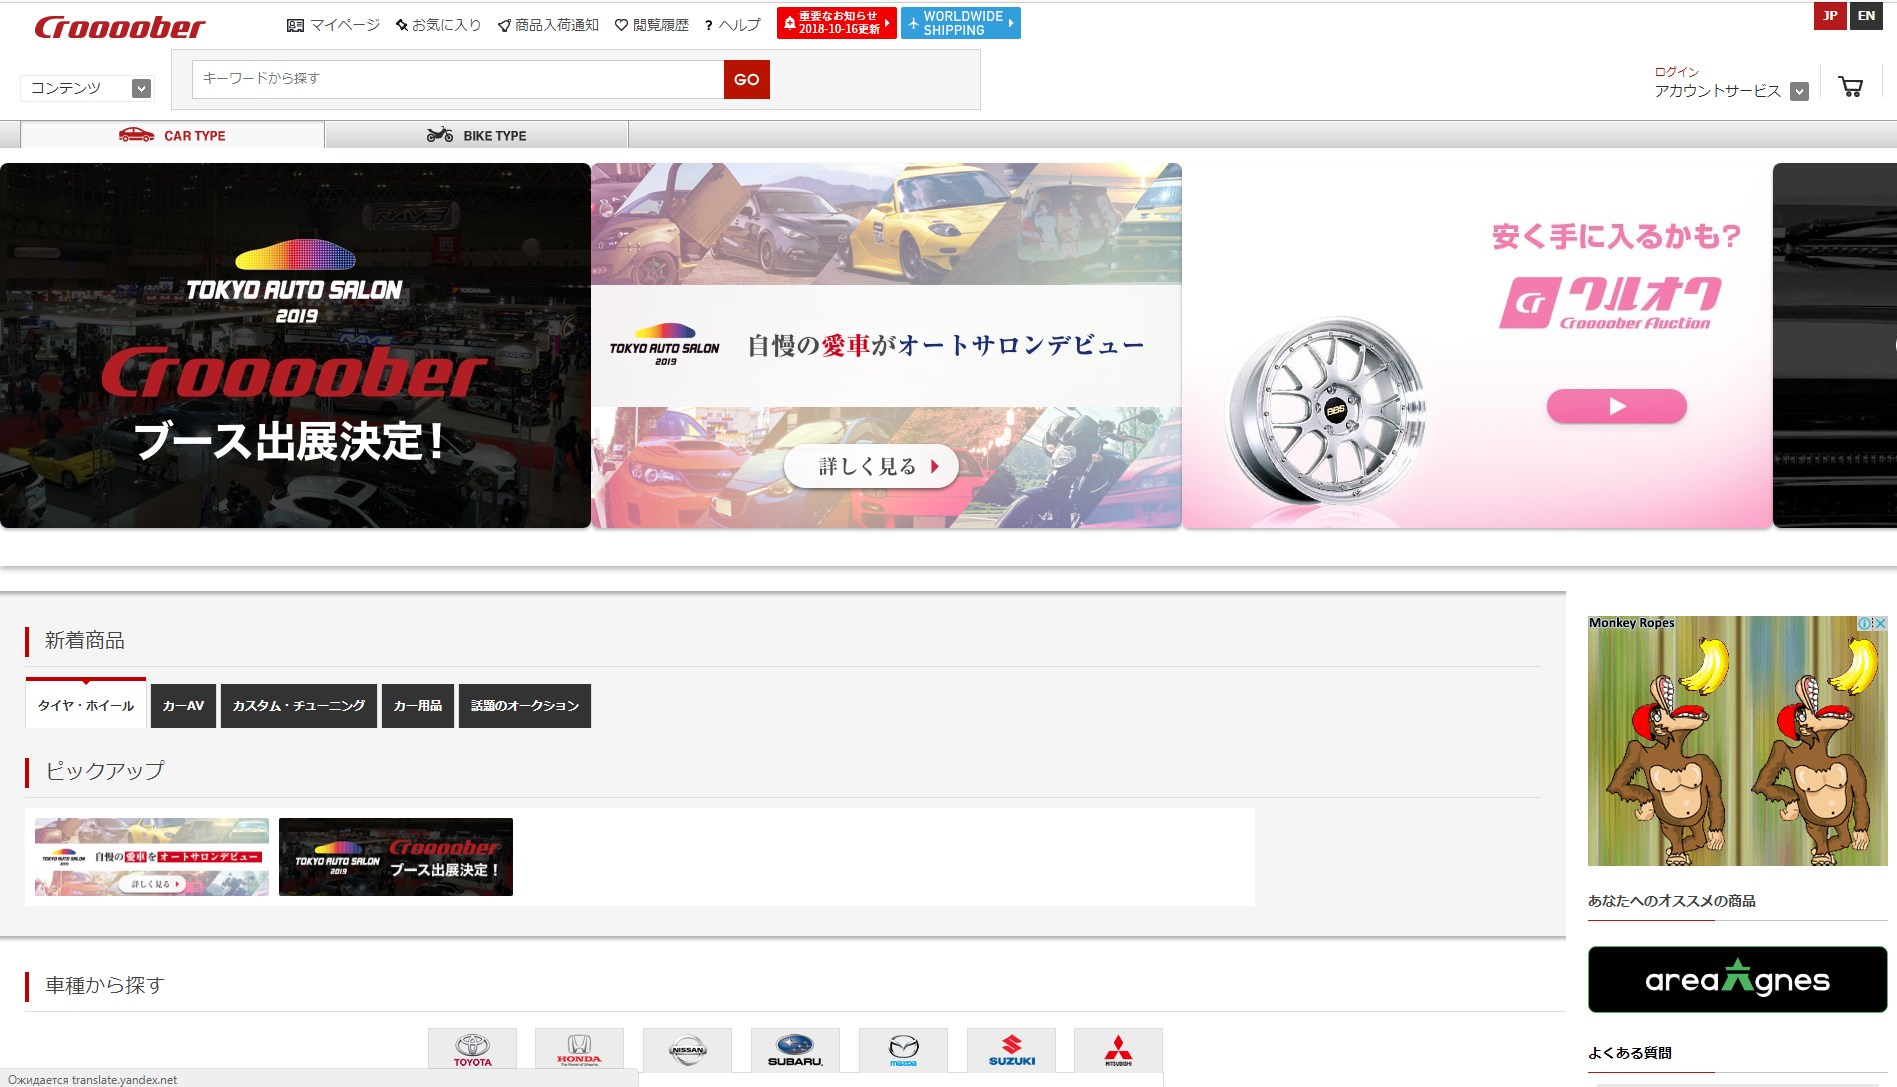Viewport: 1897px width, 1087px height.
Task: Click the 詳しく見る button on banner
Action: point(871,466)
